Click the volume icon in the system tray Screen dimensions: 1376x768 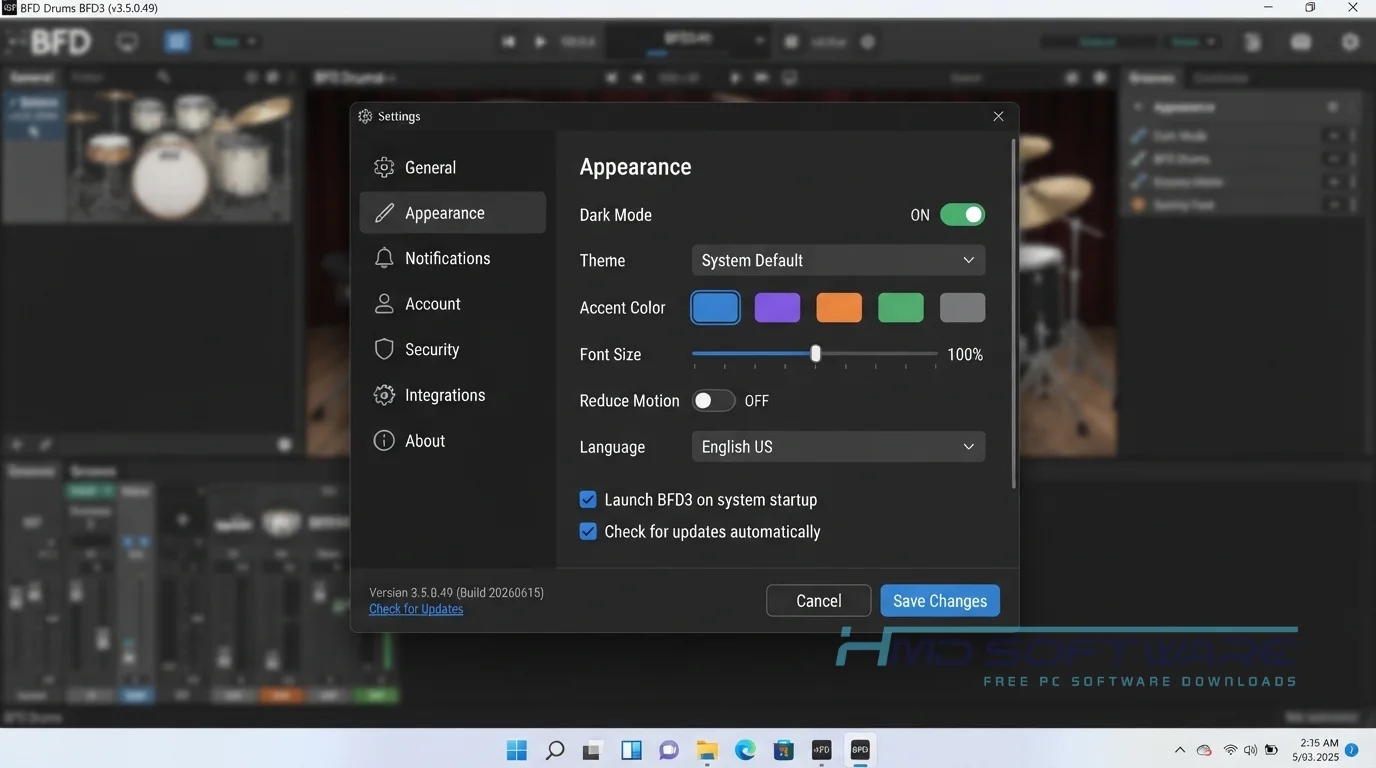(1250, 750)
